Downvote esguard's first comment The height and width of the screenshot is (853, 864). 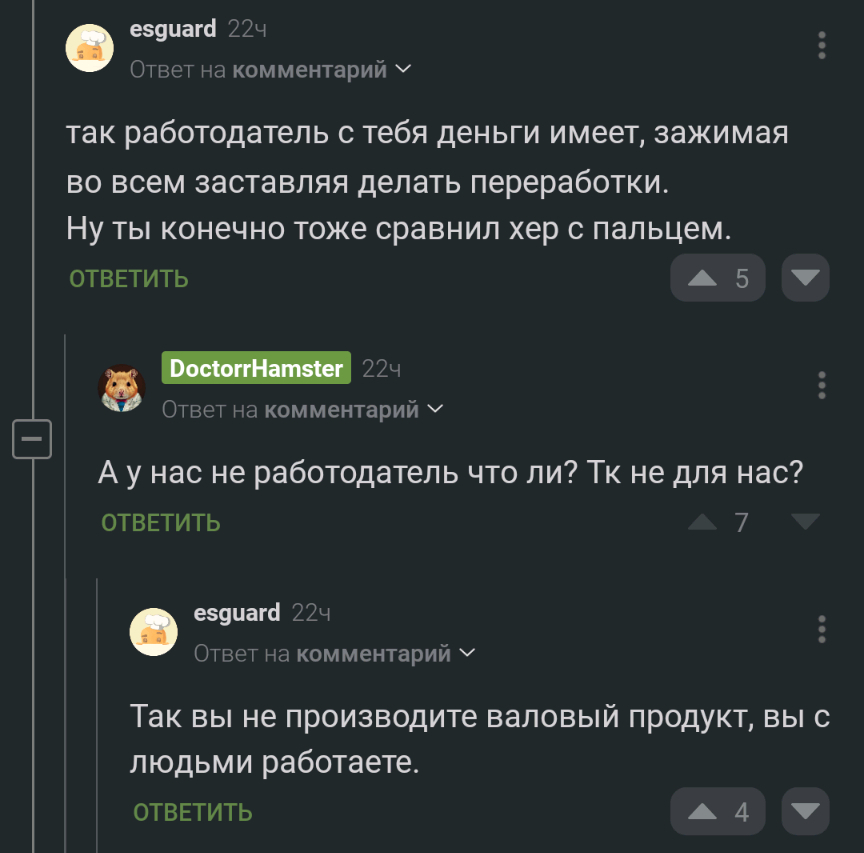tap(805, 278)
